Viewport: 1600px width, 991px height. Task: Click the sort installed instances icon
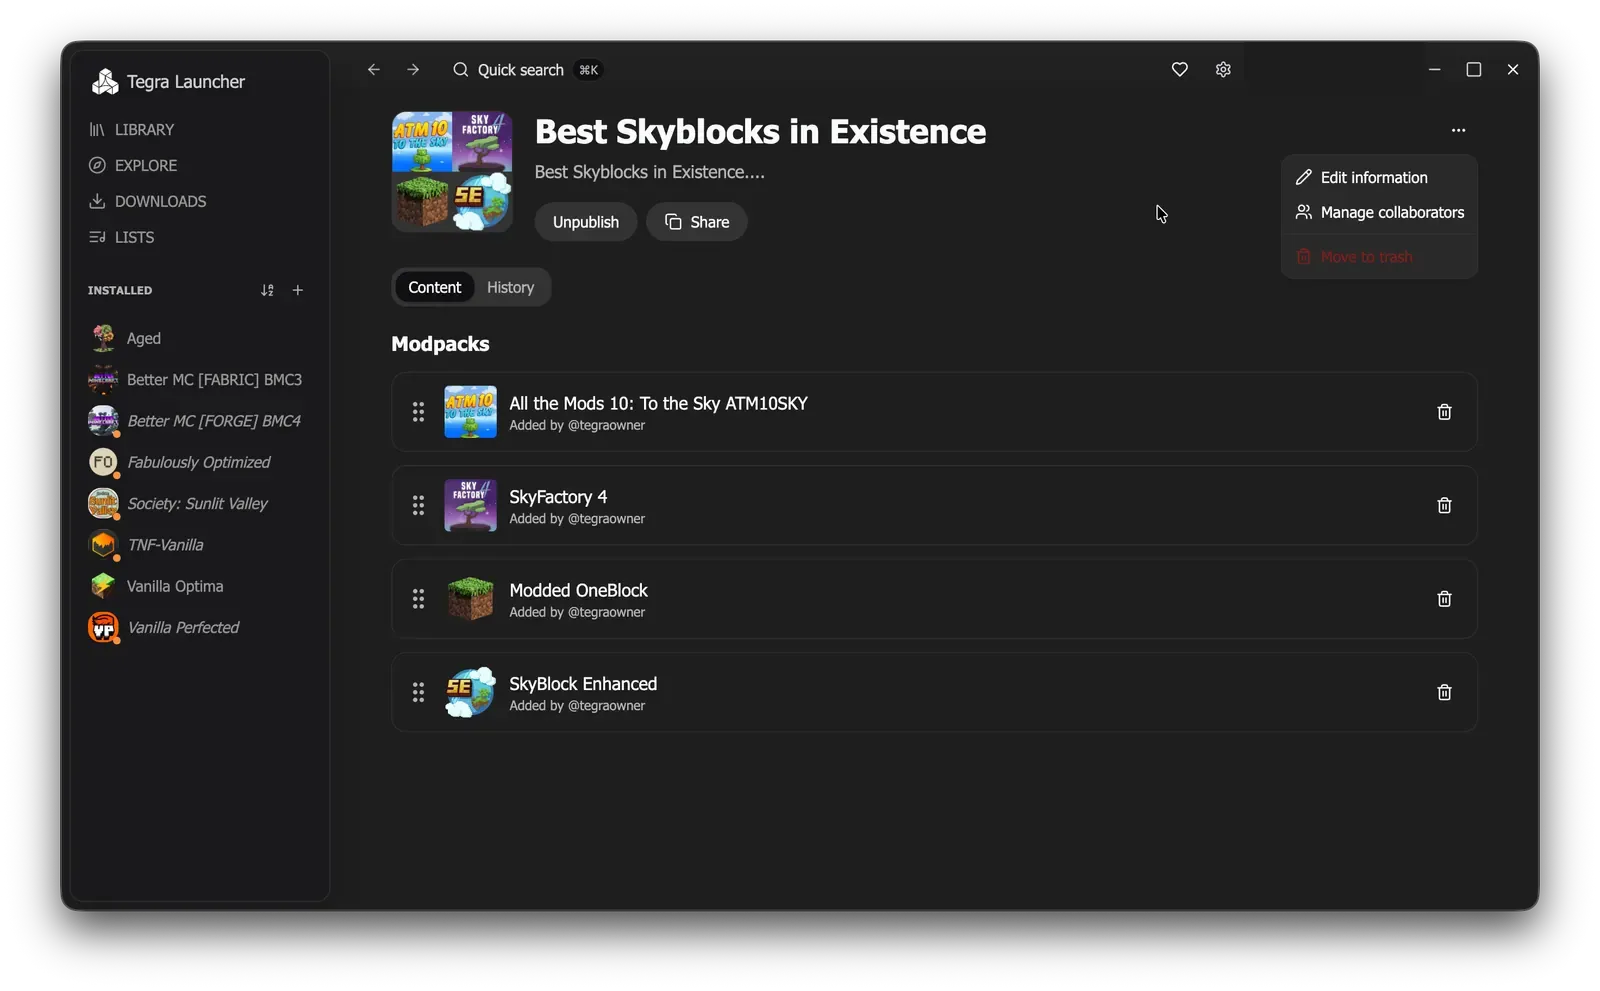(267, 290)
